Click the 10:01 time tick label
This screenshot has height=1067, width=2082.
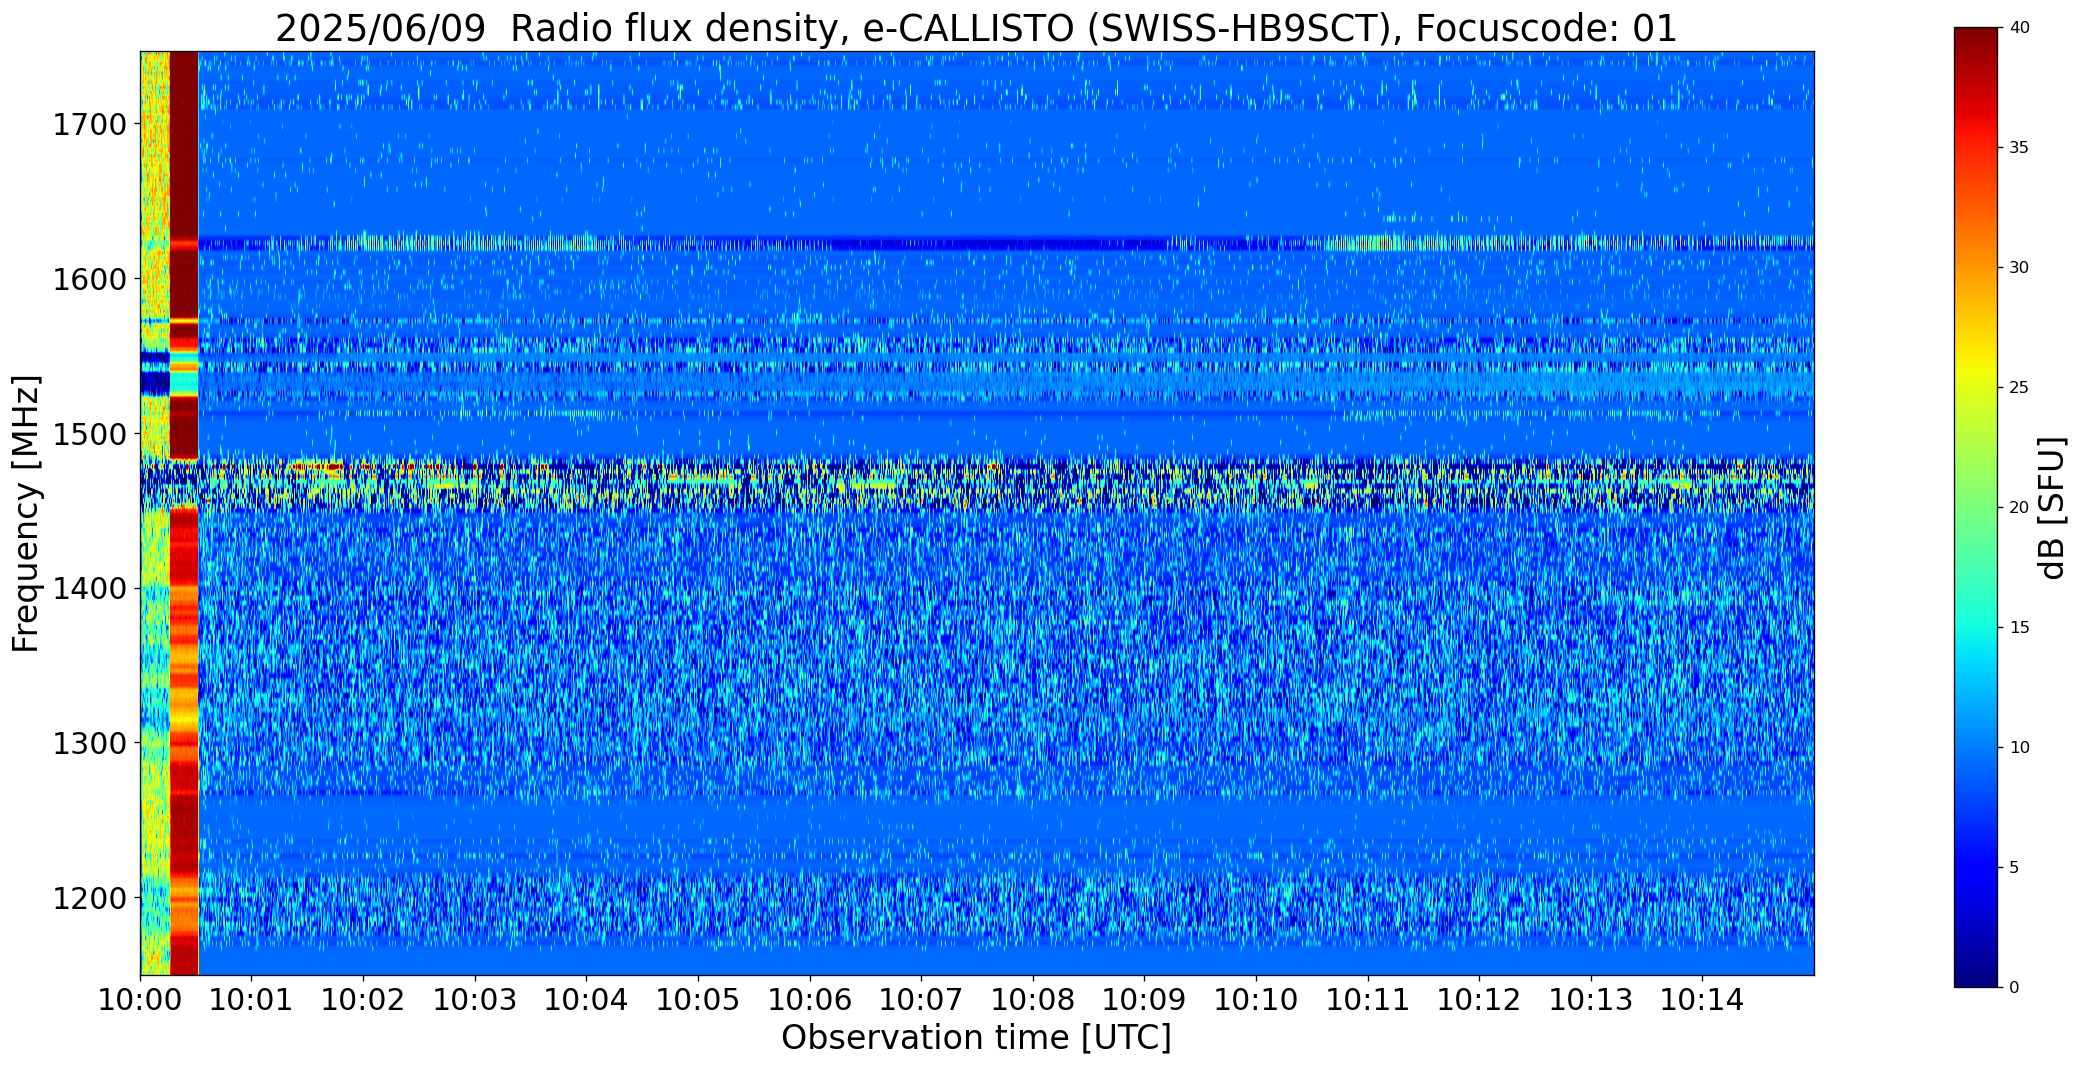(251, 1000)
